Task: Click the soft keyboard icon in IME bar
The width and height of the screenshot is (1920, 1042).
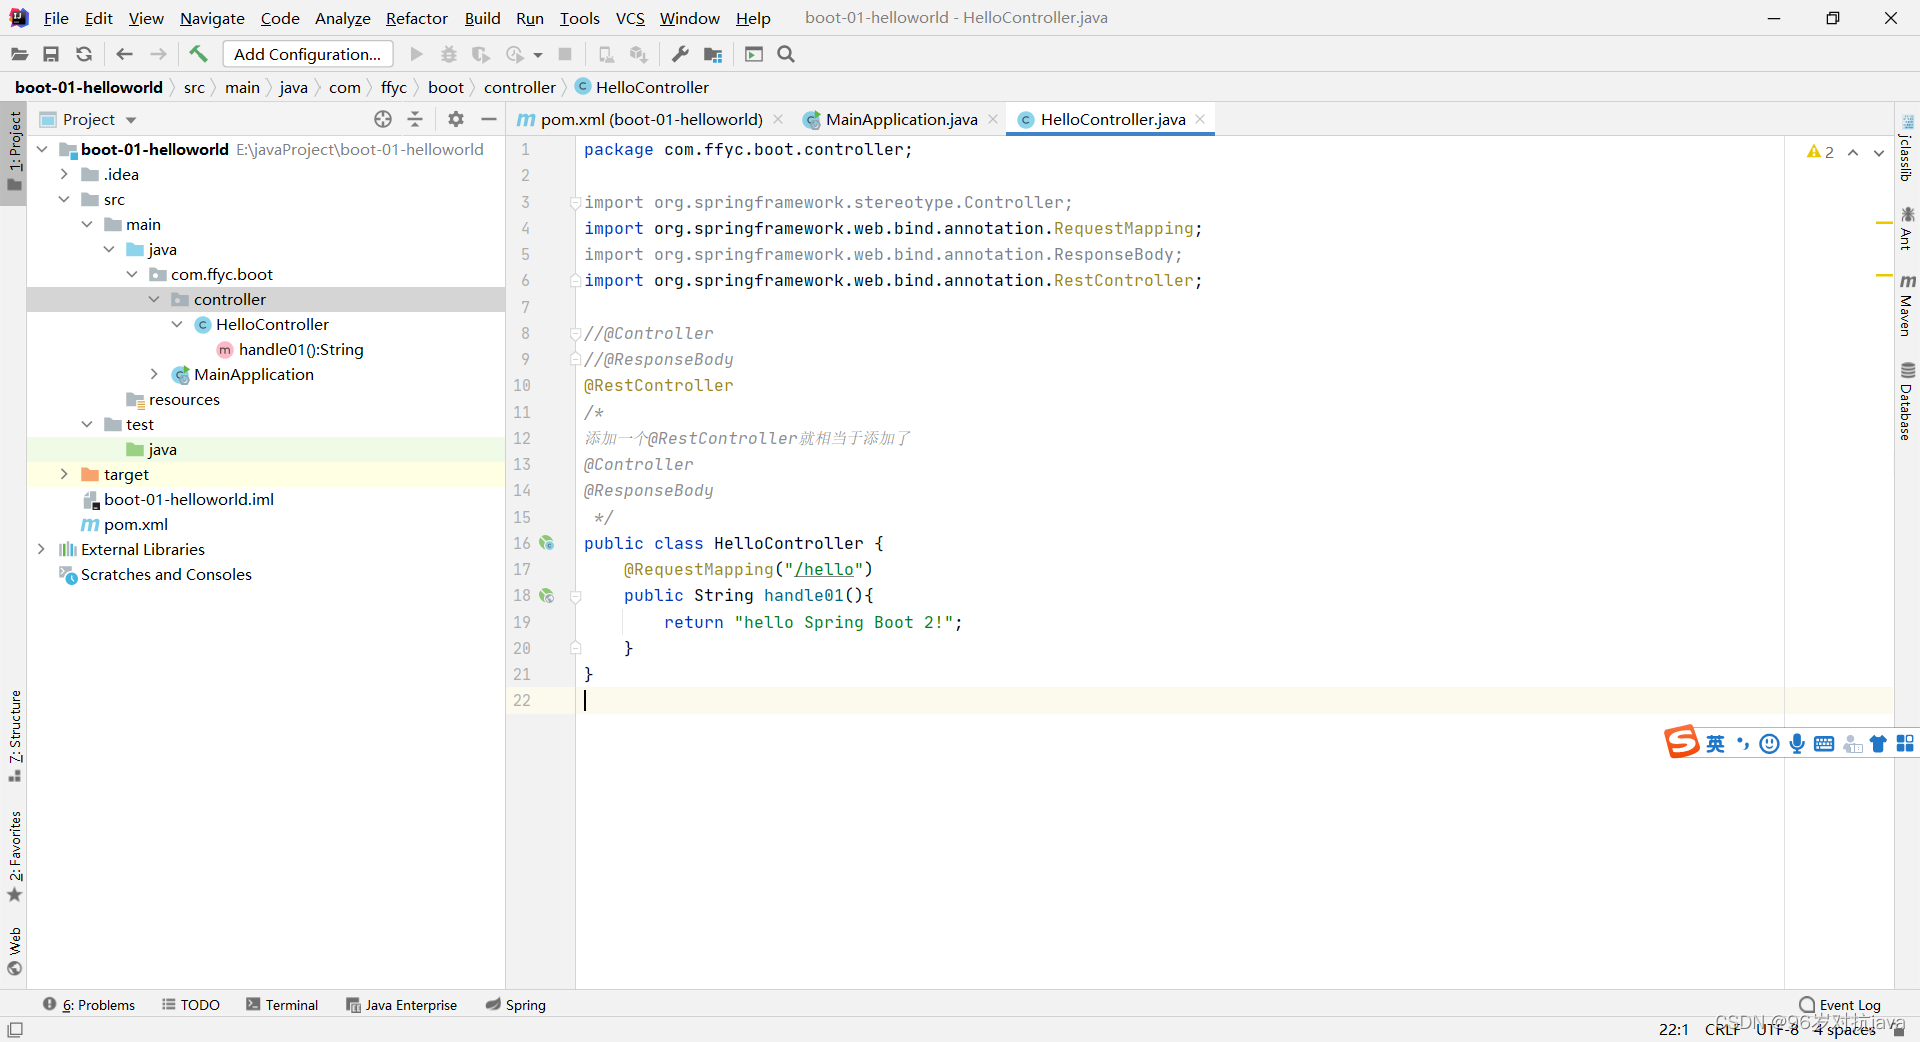Action: [1824, 743]
